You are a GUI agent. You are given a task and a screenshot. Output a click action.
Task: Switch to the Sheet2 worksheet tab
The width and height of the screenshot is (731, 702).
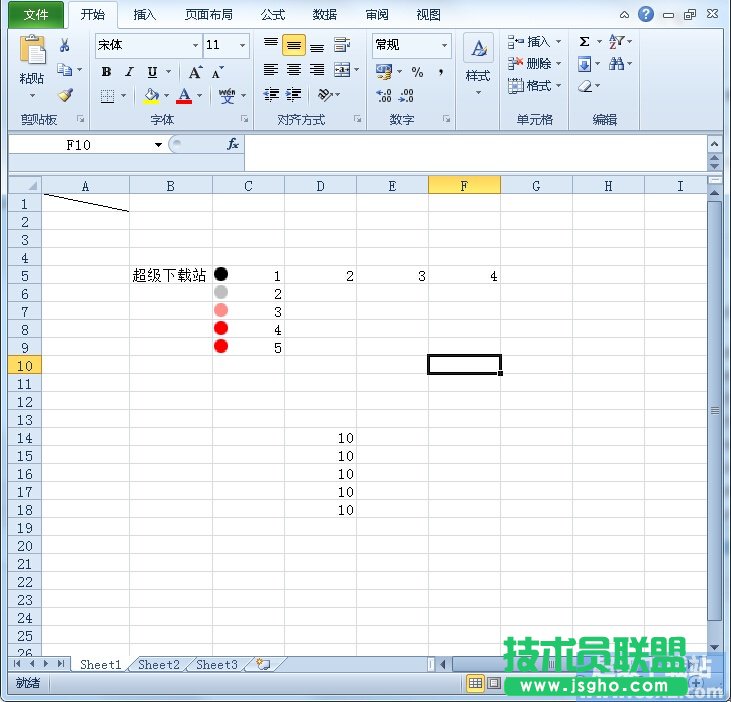pyautogui.click(x=159, y=664)
